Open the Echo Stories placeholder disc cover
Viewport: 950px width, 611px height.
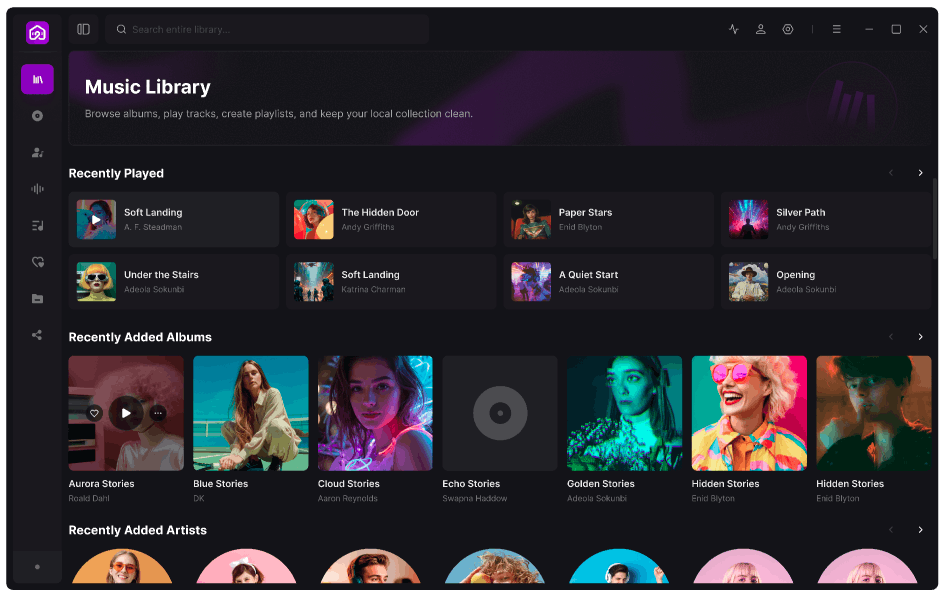tap(500, 413)
